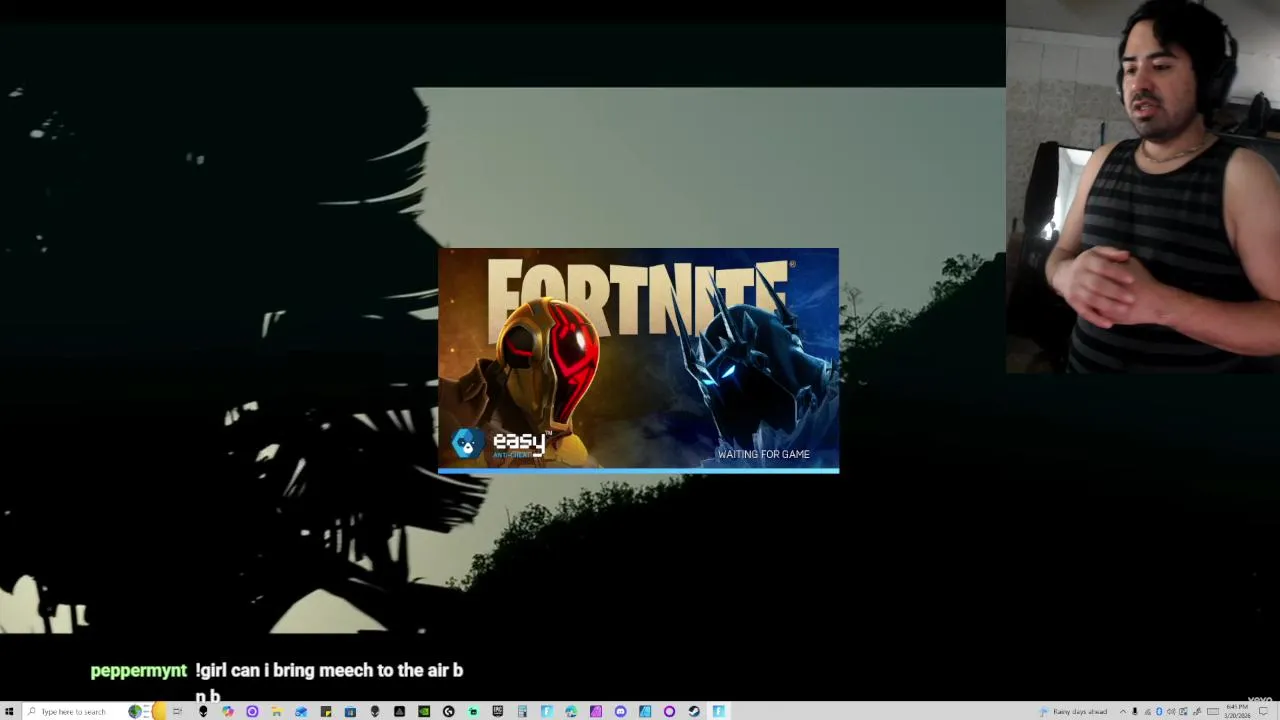Expand the hidden system tray icons chevron
Image resolution: width=1280 pixels, height=720 pixels.
tap(1123, 712)
